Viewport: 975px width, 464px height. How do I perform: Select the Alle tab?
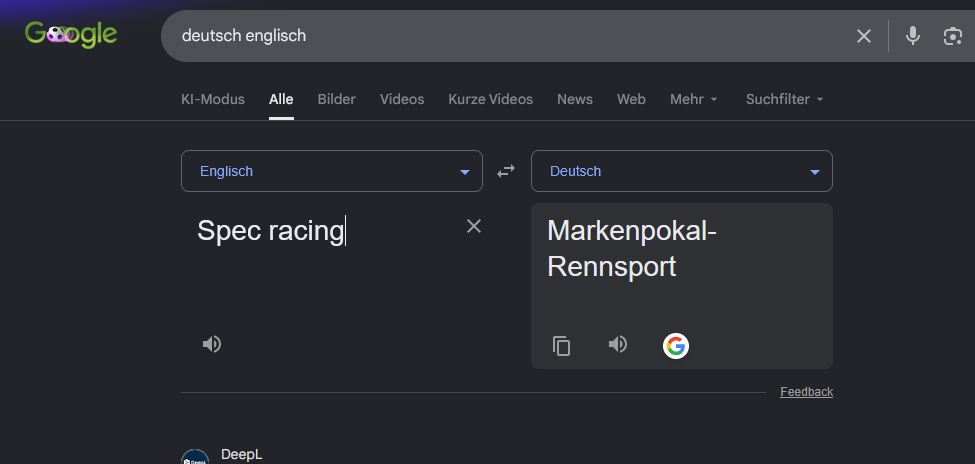click(281, 100)
